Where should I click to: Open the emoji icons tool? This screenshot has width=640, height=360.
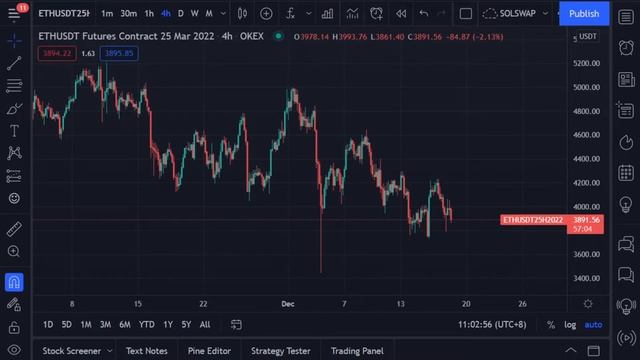14,198
